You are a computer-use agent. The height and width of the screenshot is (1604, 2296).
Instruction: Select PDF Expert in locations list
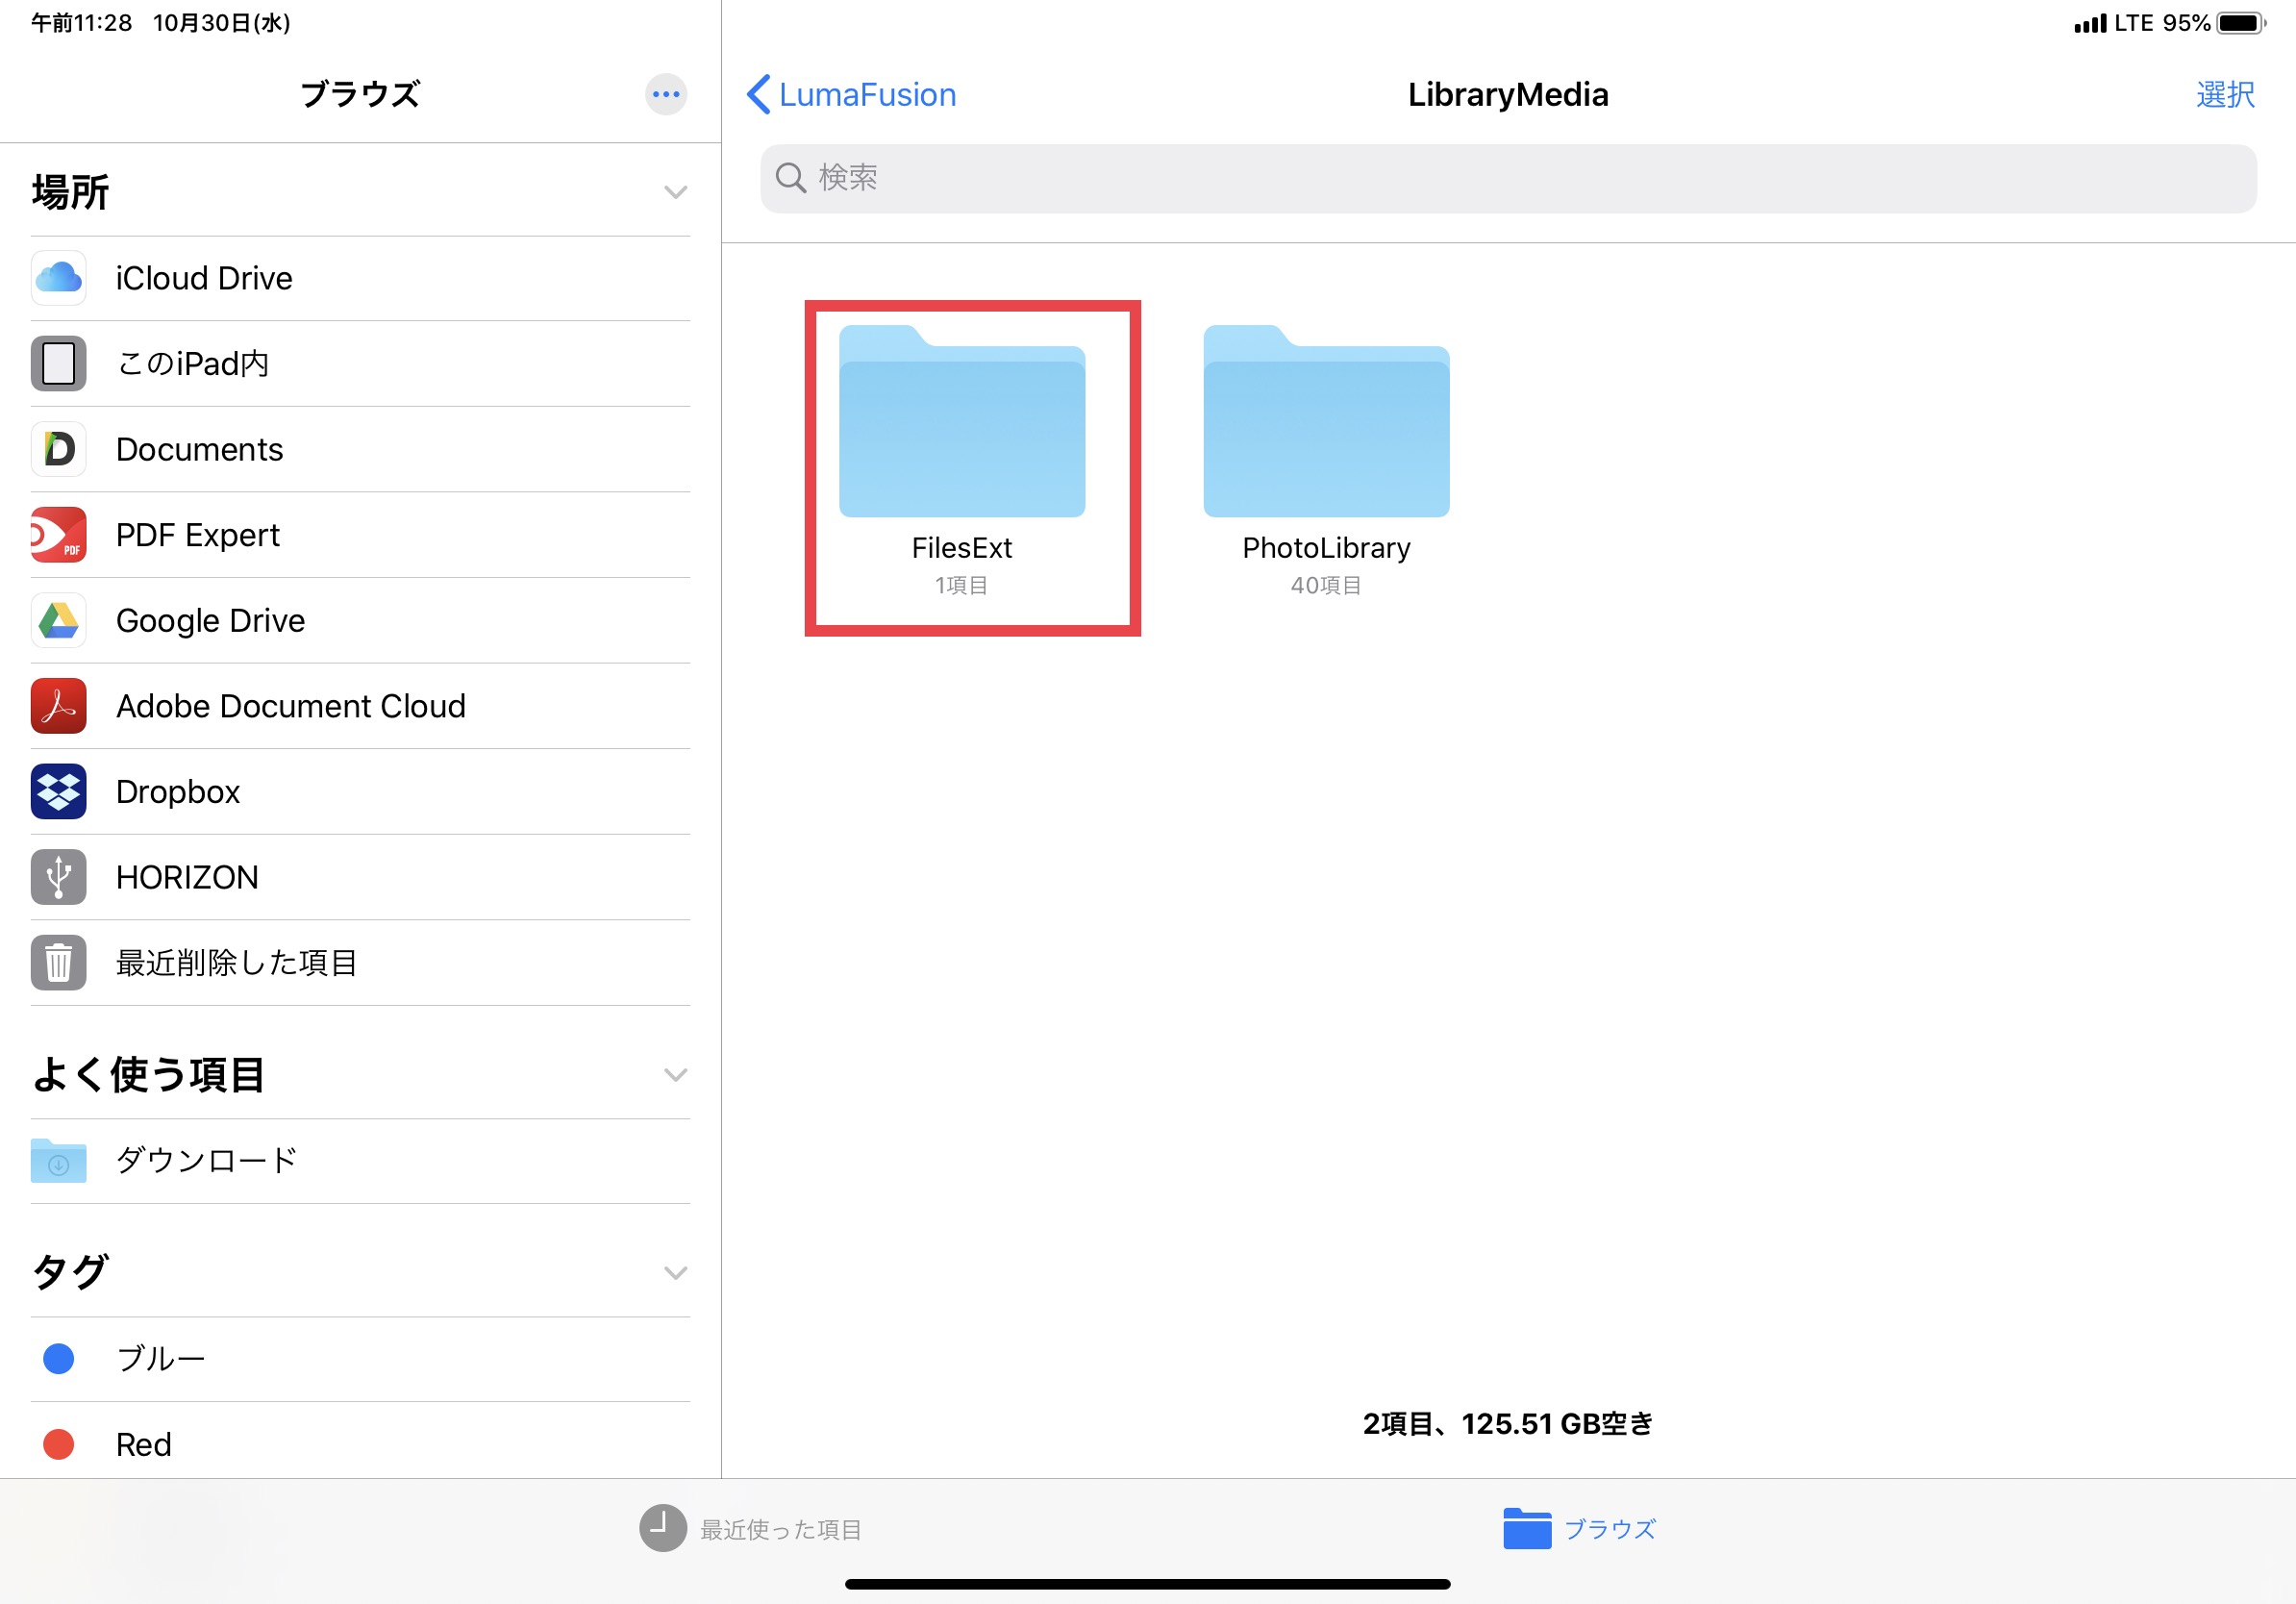click(x=198, y=535)
